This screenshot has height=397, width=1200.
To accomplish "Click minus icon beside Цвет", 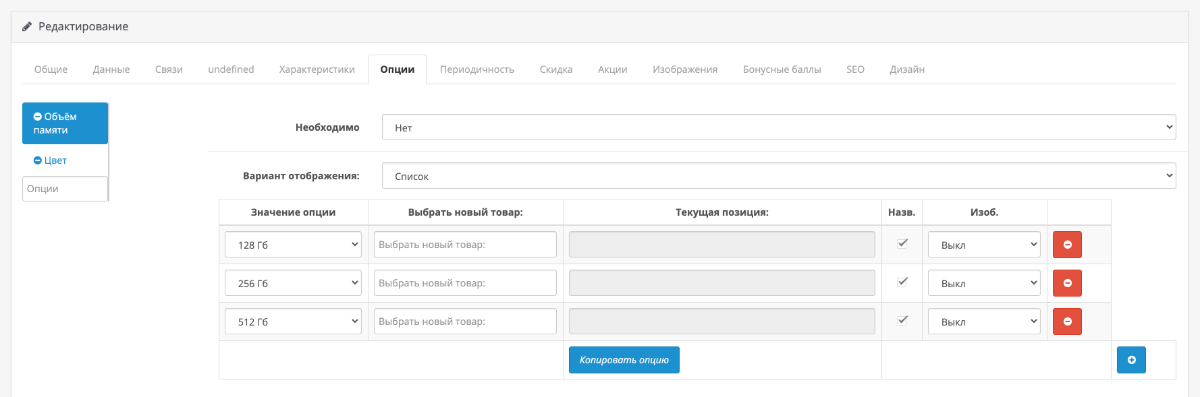I will click(x=37, y=160).
